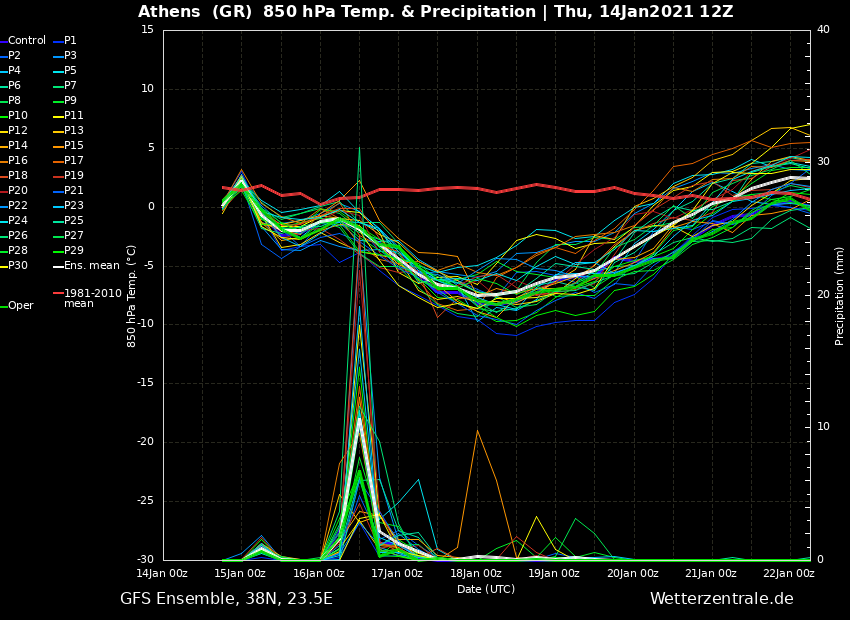Screen dimensions: 850x620
Task: Select the '-30' temperature tick label
Action: [x=145, y=560]
